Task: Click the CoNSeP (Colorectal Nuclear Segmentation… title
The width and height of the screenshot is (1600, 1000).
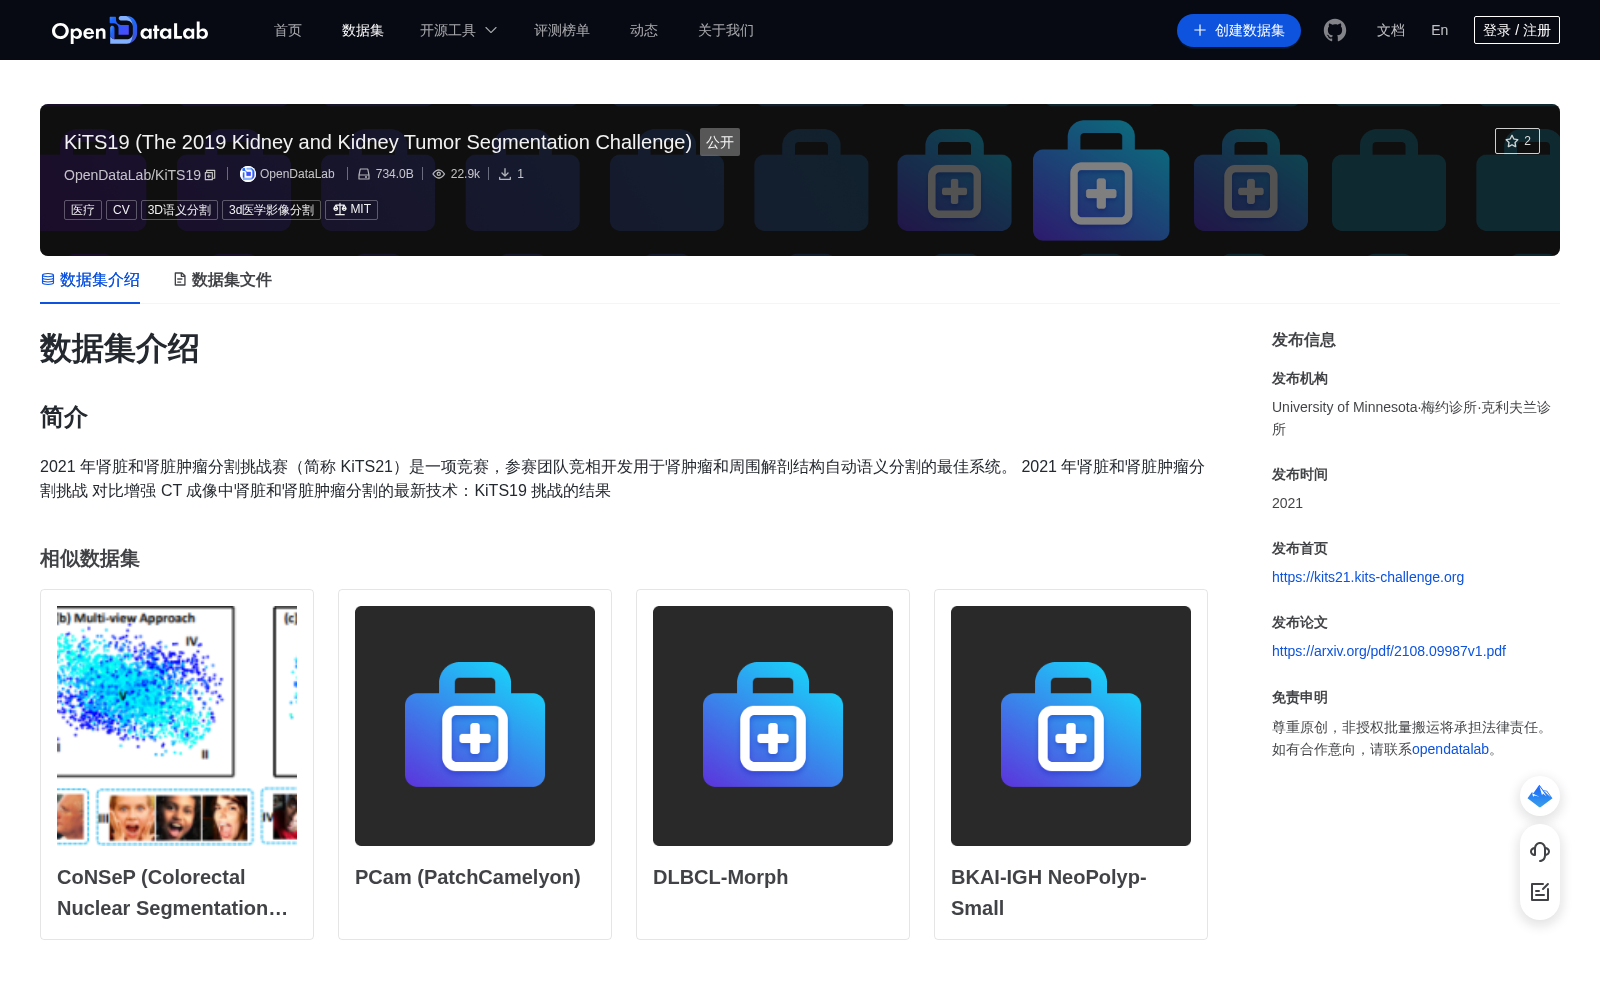Action: 173,892
